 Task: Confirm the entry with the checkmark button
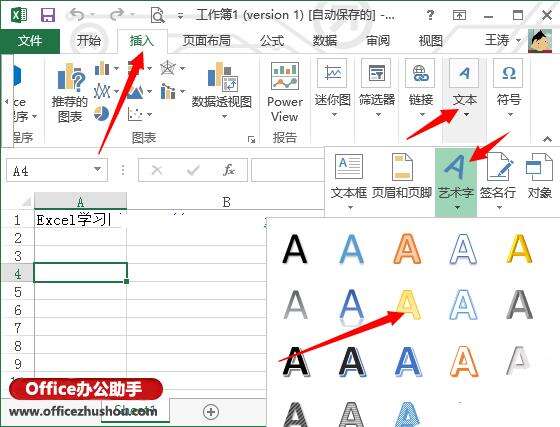pyautogui.click(x=193, y=170)
